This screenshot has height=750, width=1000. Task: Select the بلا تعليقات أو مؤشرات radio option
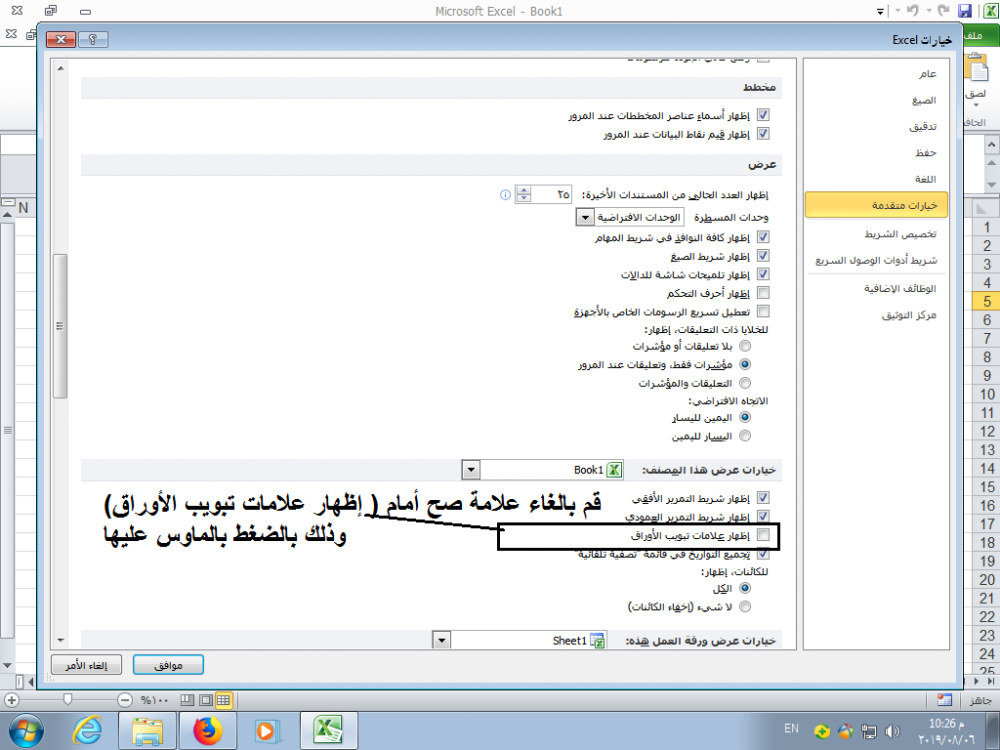[x=744, y=346]
